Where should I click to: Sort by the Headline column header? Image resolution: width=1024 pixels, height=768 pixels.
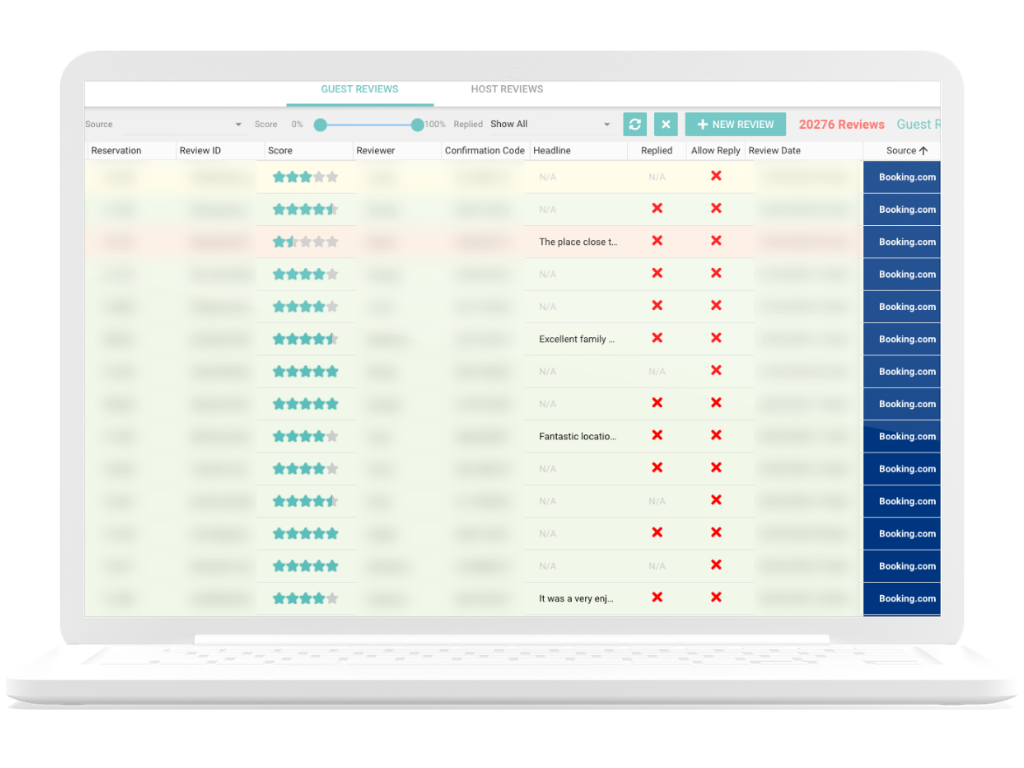click(x=552, y=150)
